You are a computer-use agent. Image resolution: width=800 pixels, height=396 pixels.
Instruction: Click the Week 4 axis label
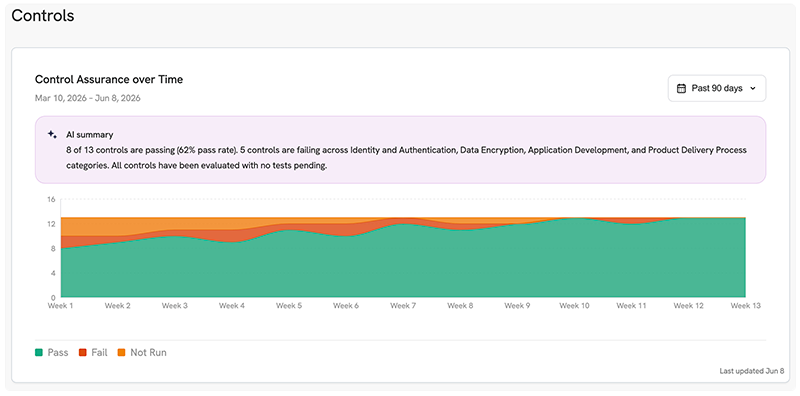point(232,306)
